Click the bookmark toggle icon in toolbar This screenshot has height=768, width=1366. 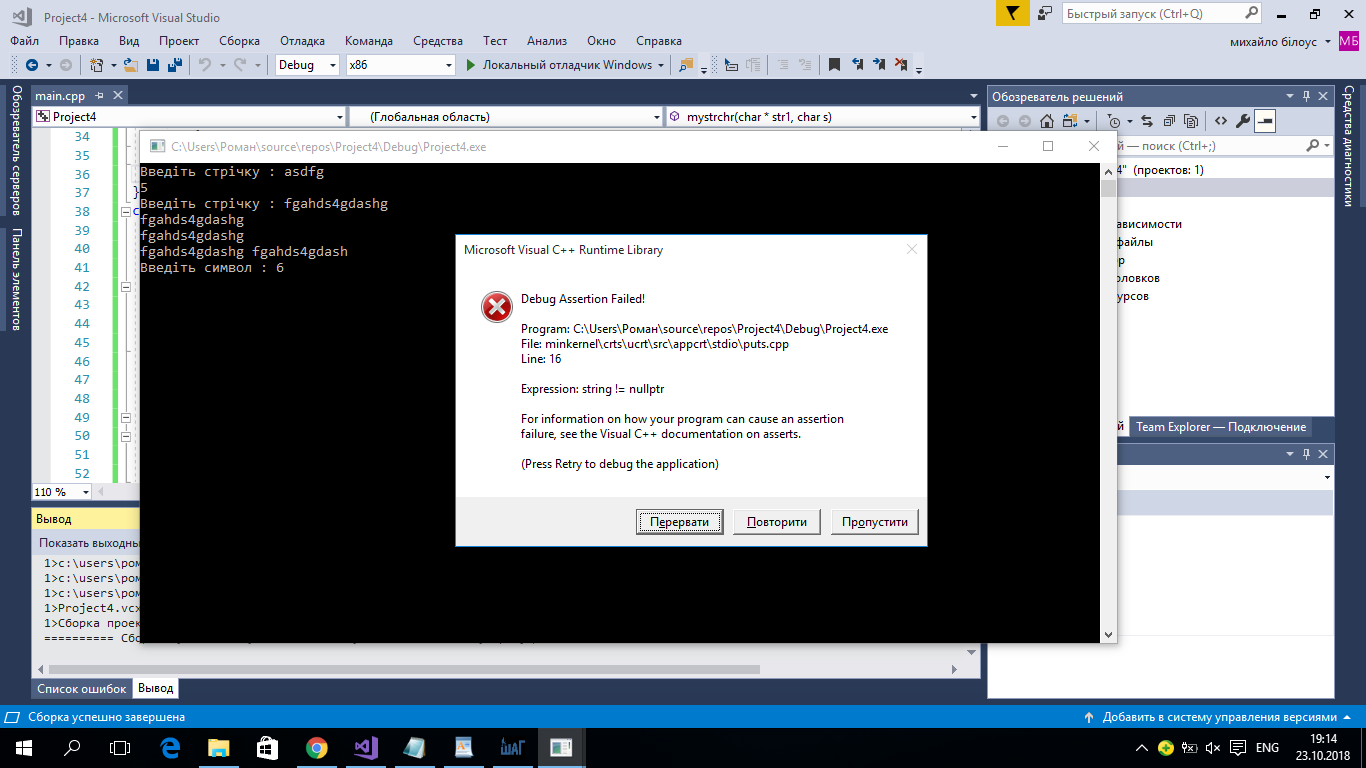pos(834,65)
